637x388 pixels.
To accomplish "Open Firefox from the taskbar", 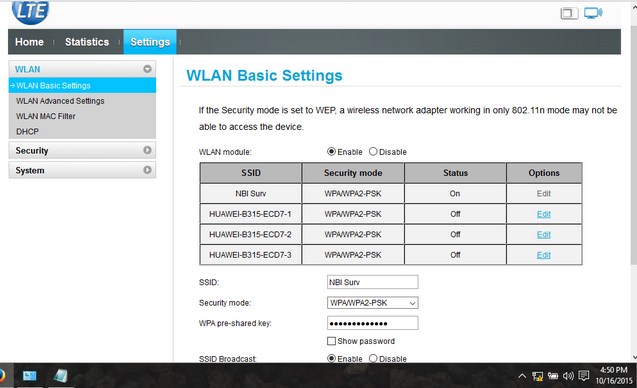I will tap(2, 375).
